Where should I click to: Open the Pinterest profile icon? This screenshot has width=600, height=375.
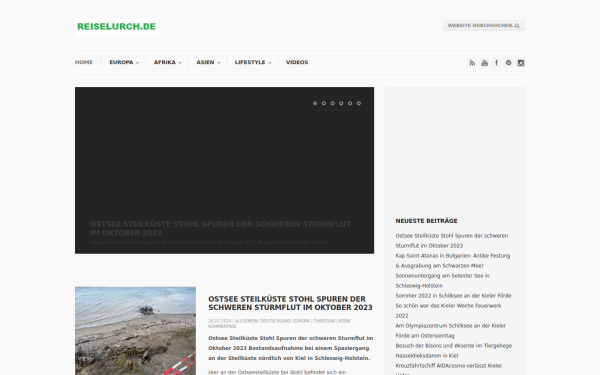pyautogui.click(x=509, y=63)
